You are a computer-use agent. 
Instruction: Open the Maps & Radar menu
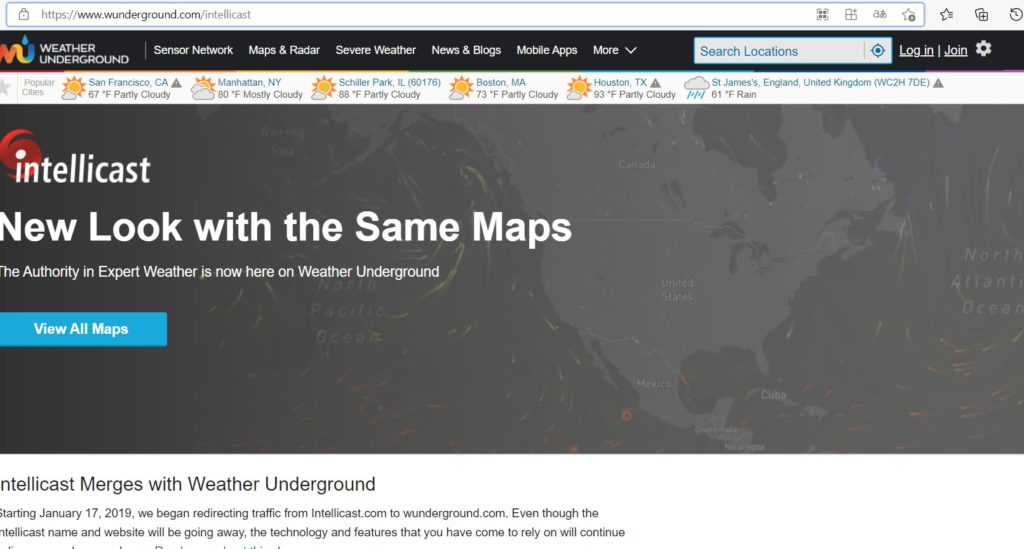[x=284, y=50]
